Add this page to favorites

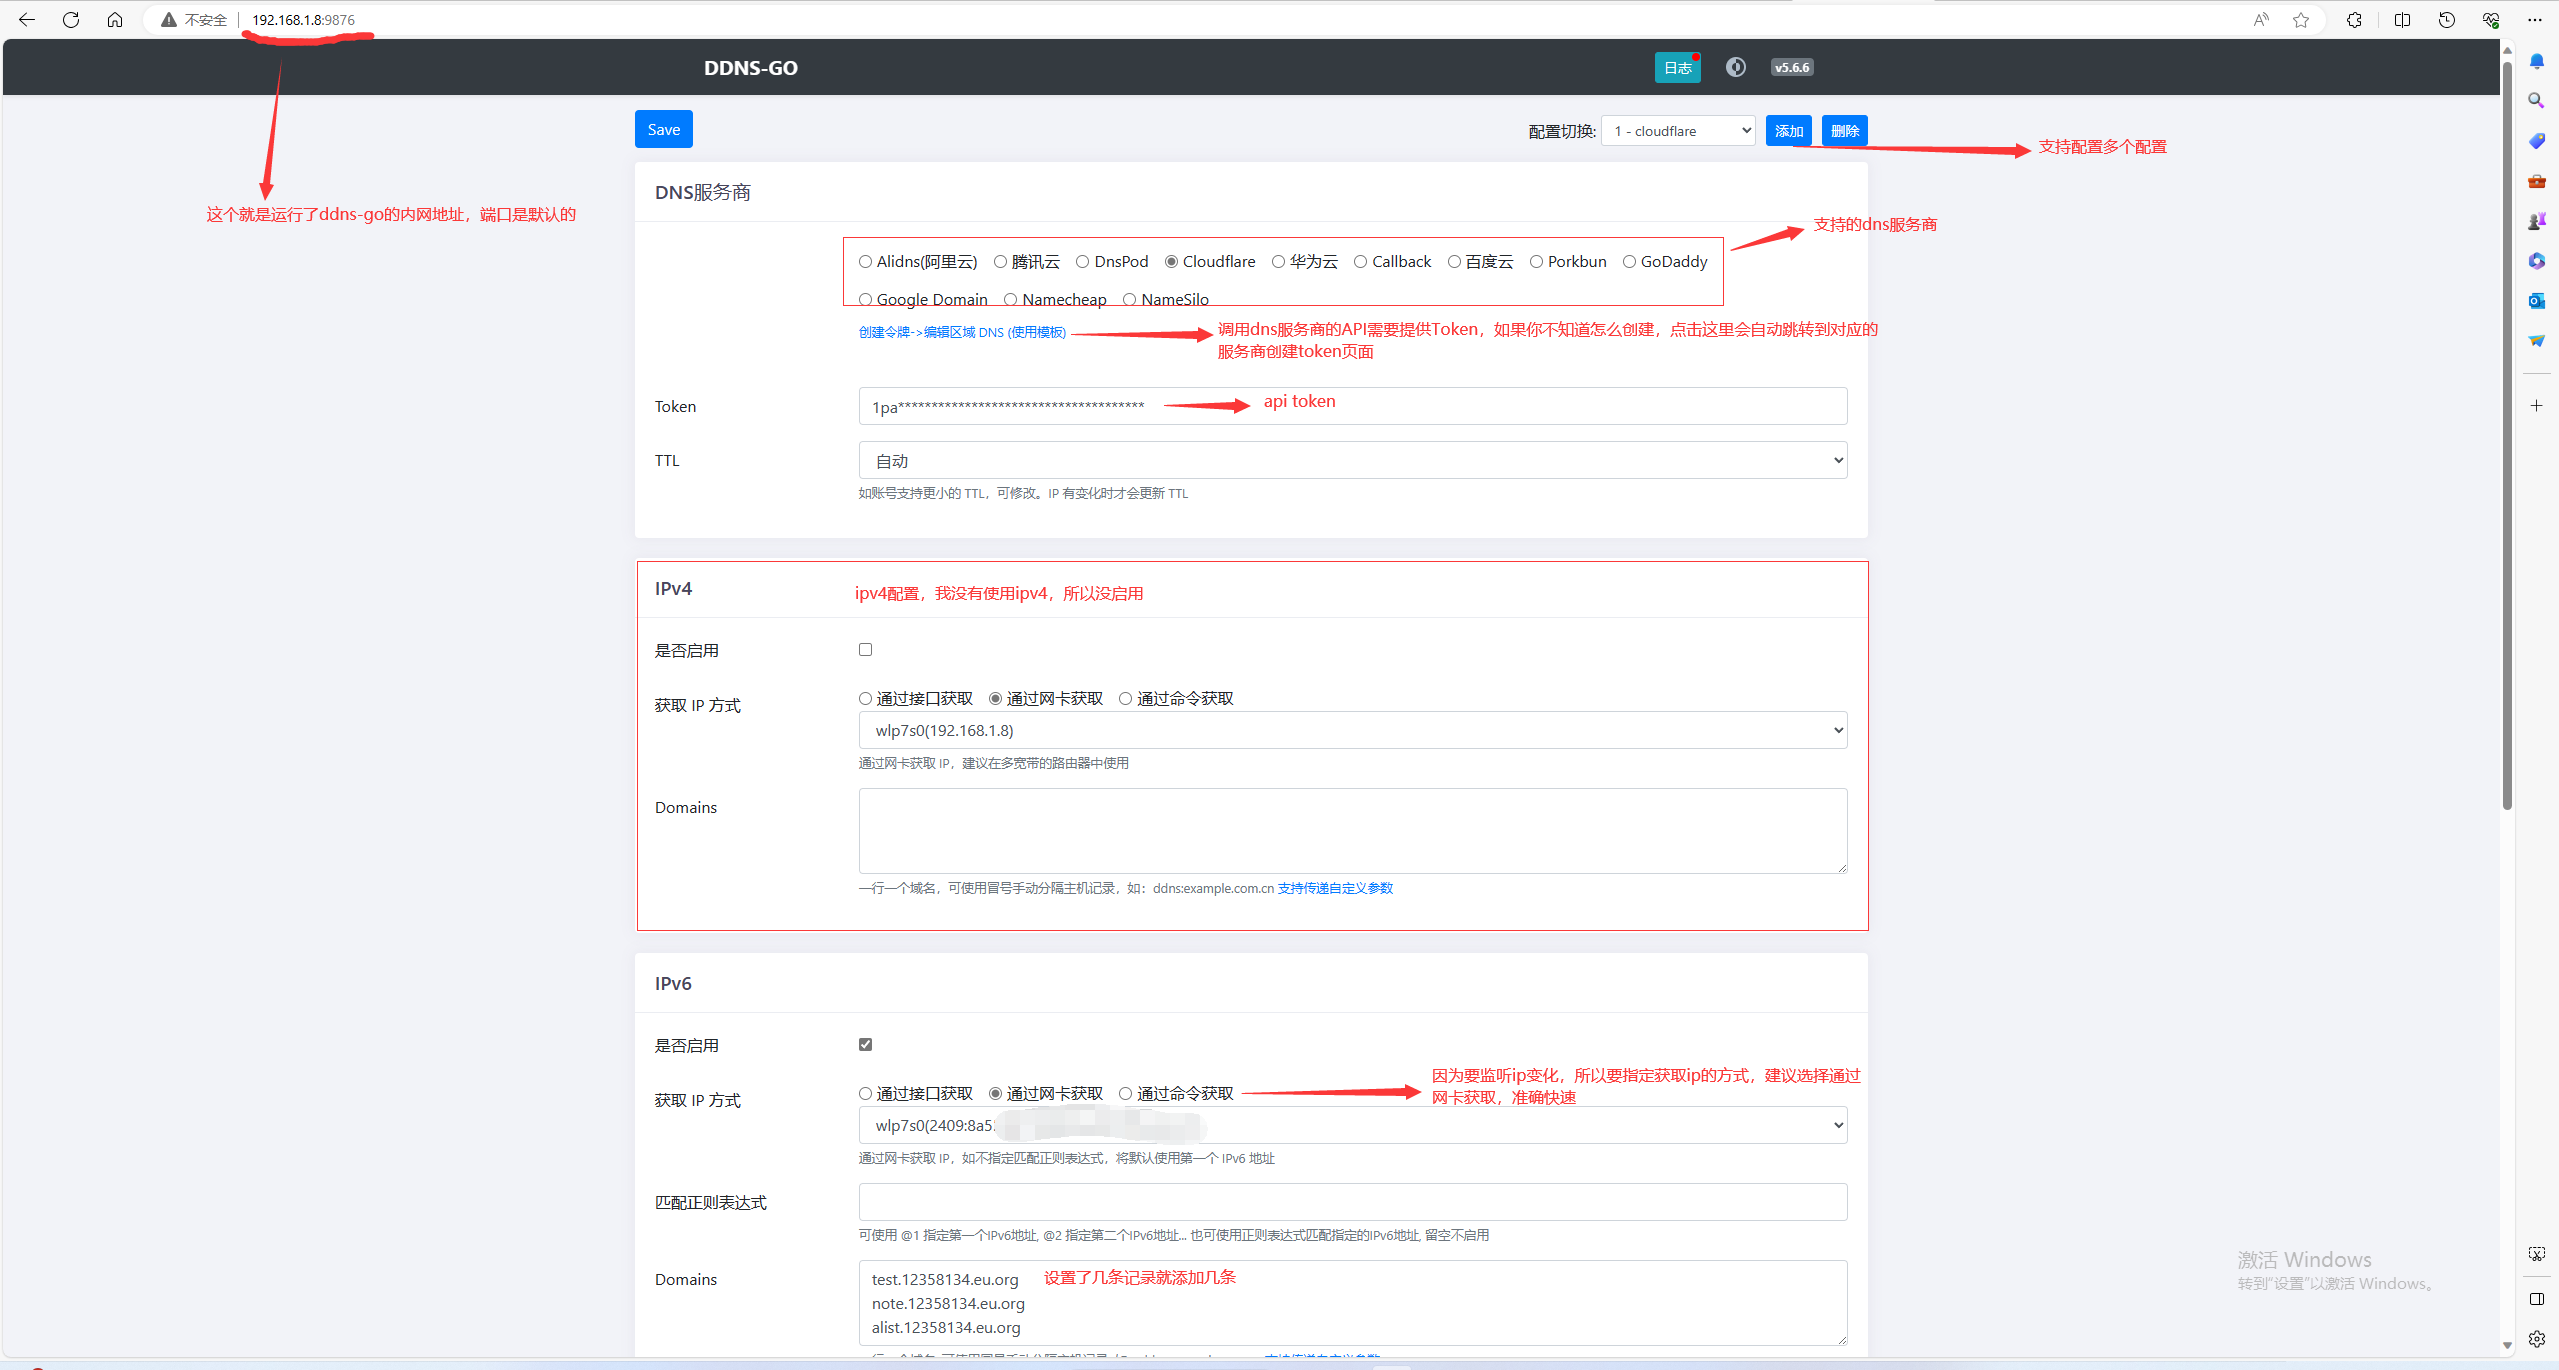click(x=2301, y=20)
